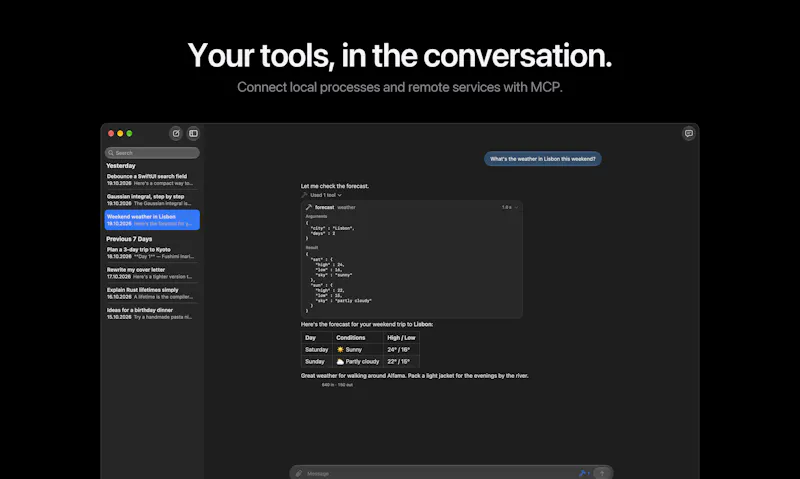This screenshot has width=800, height=479.
Task: Click the Partly cloudy conditions cell
Action: coord(358,361)
